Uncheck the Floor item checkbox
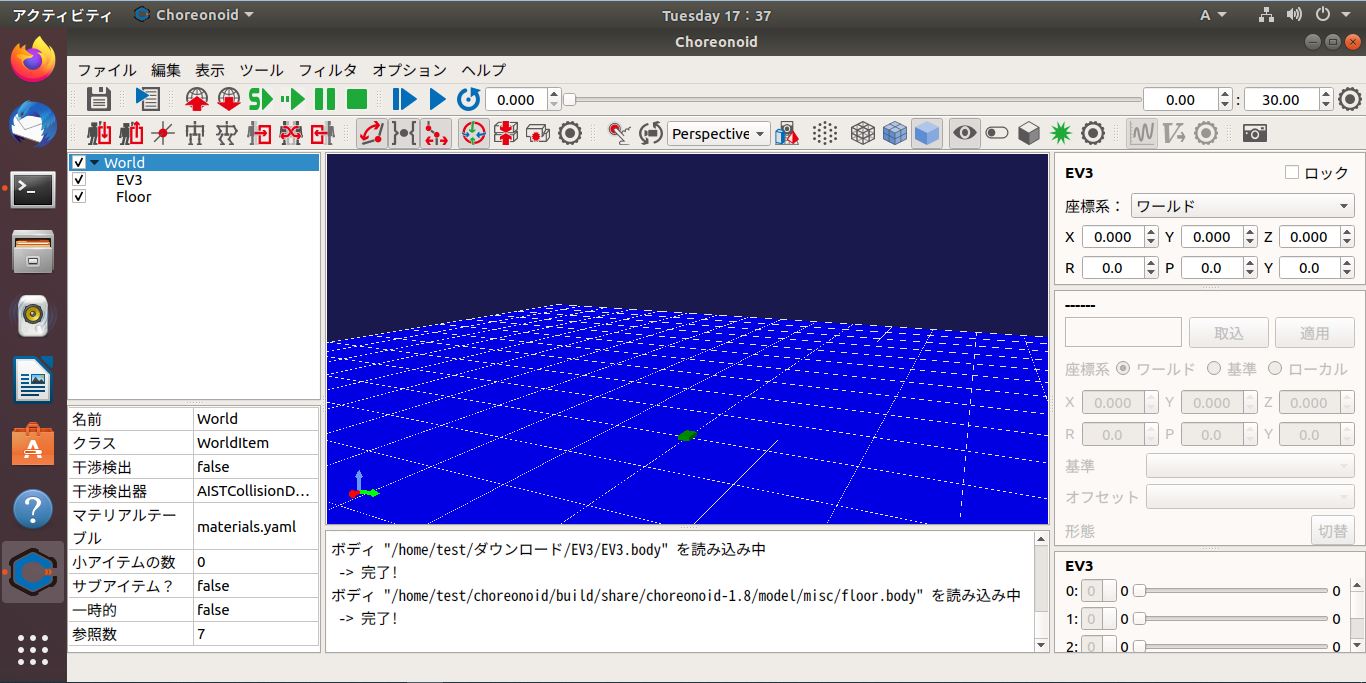Viewport: 1366px width, 683px height. tap(79, 197)
